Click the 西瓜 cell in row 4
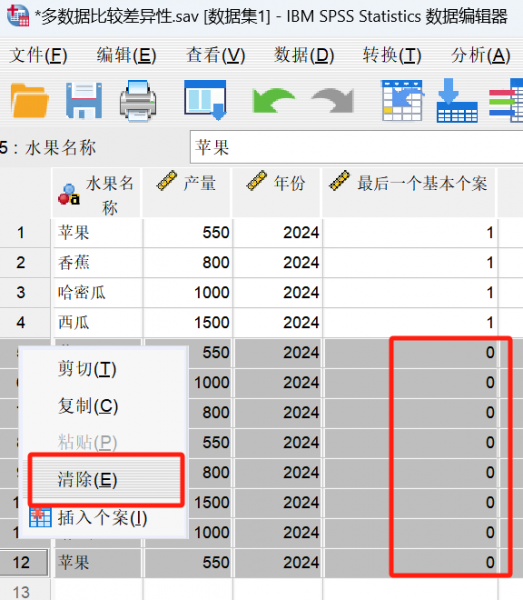This screenshot has width=523, height=600. pyautogui.click(x=98, y=323)
